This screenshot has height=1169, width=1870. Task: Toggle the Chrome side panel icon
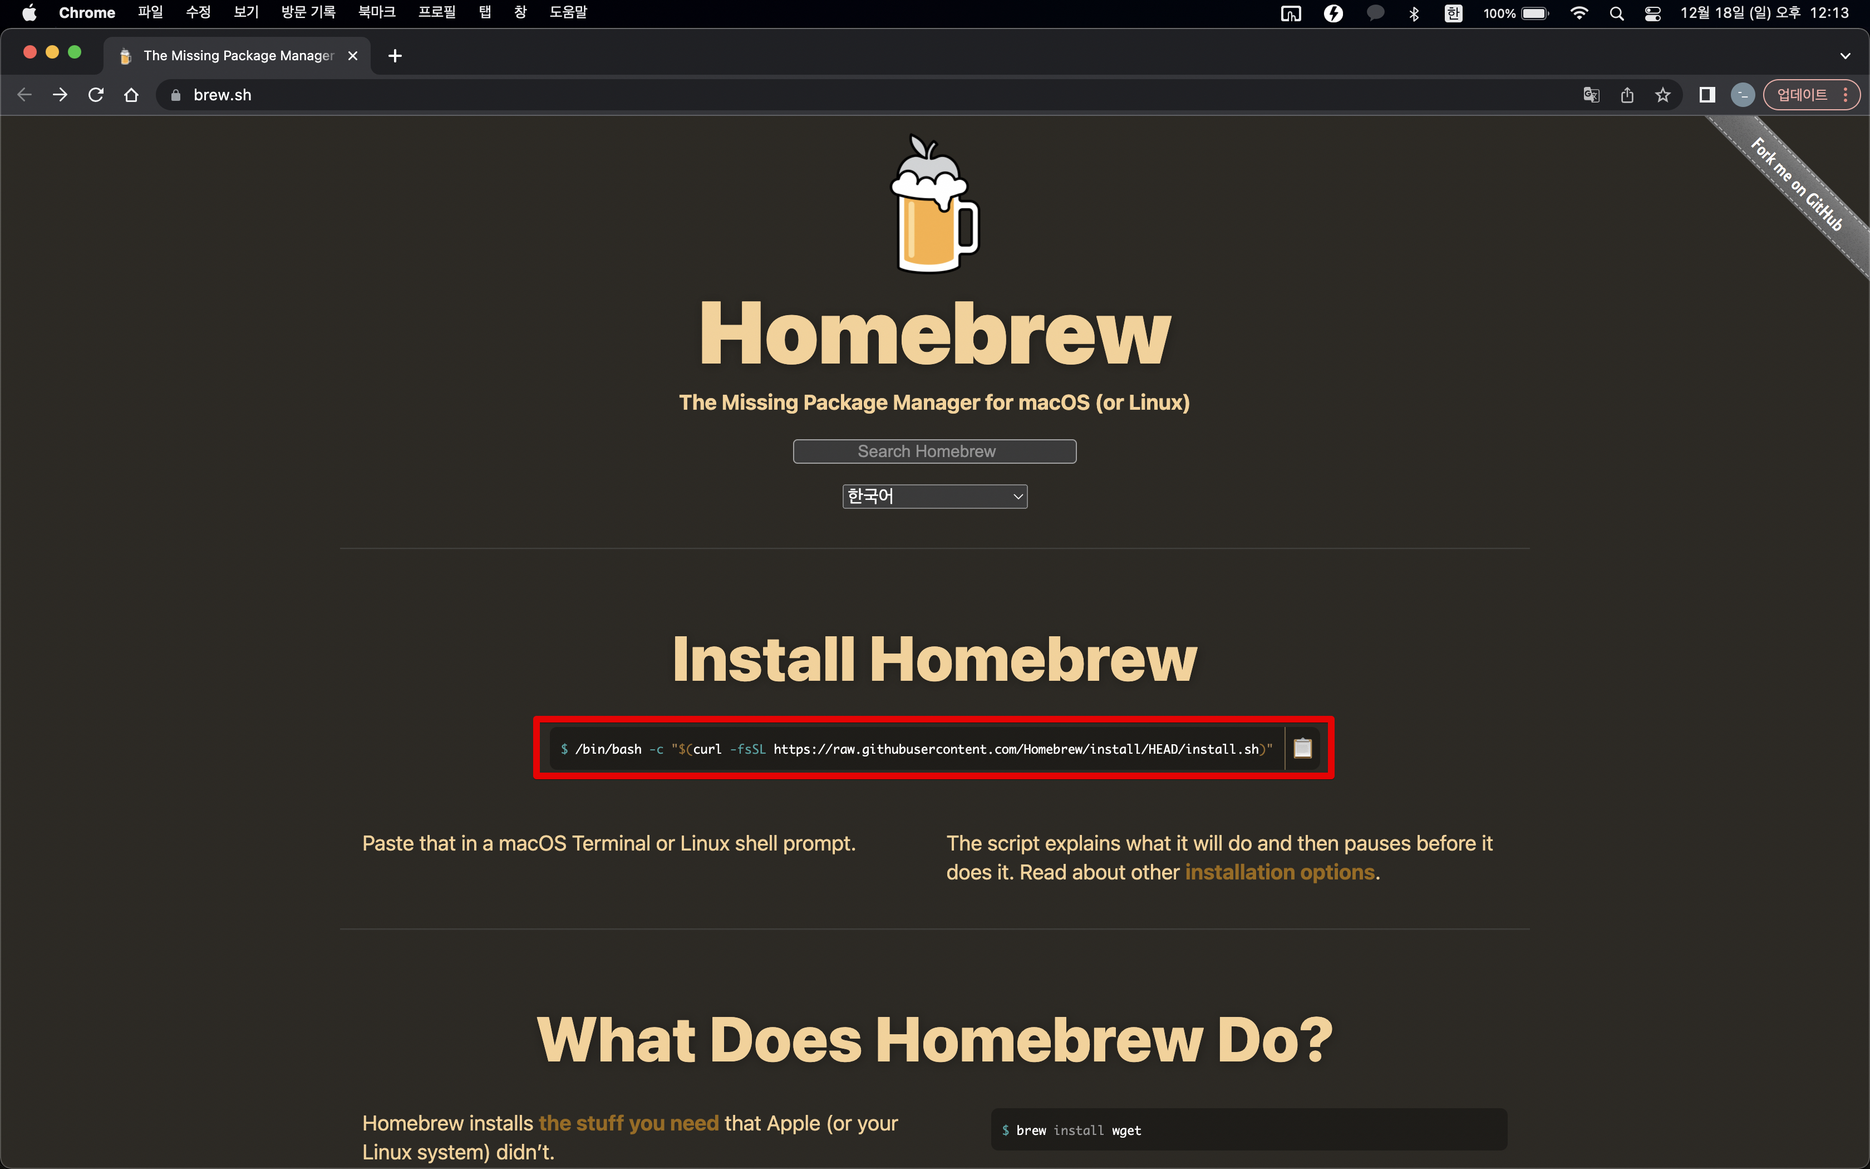(x=1707, y=95)
